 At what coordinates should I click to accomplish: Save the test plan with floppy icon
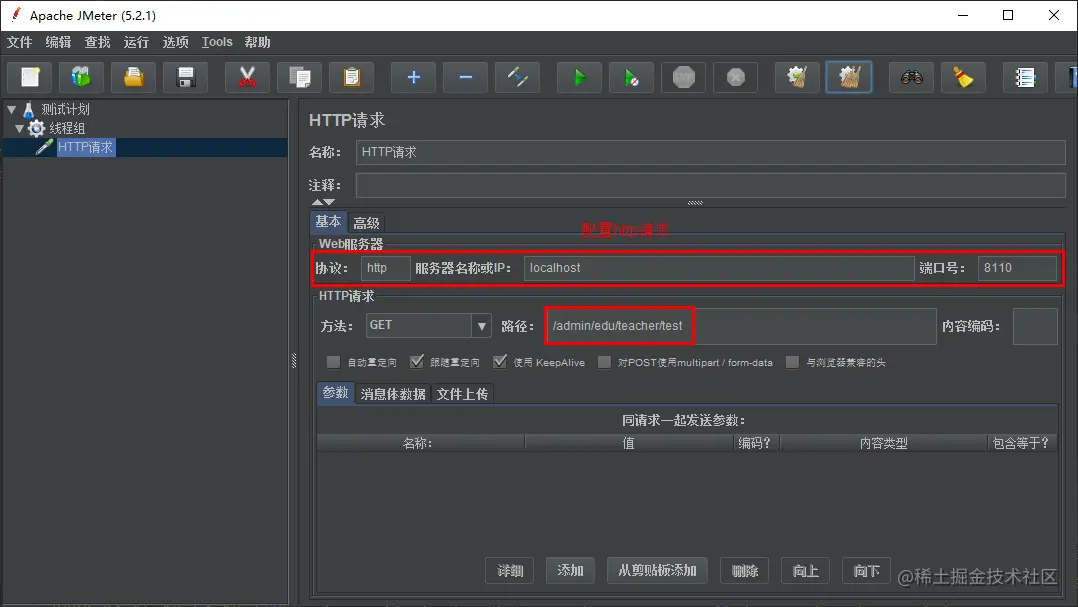tap(186, 77)
